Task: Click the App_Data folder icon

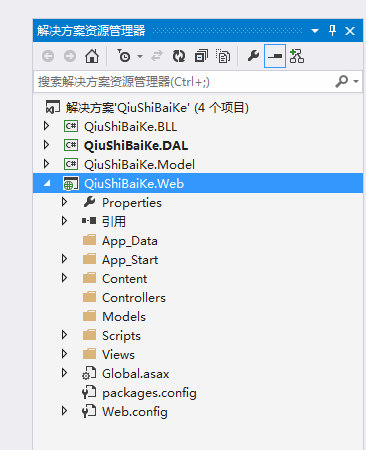Action: [x=89, y=240]
